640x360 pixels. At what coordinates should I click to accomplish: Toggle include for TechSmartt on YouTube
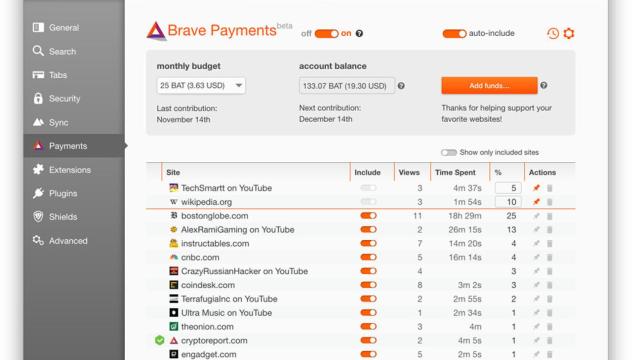point(368,188)
